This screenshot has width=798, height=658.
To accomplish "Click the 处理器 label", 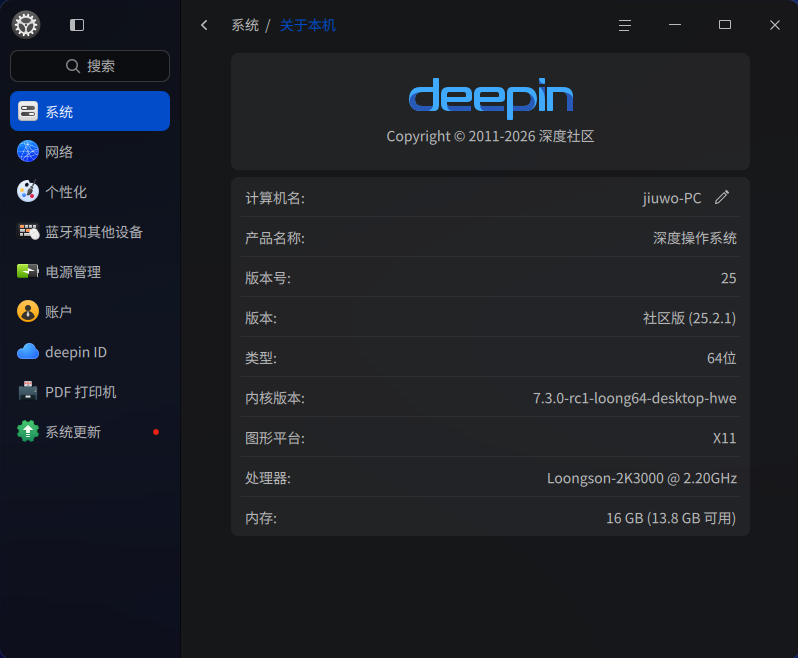I will click(x=268, y=478).
